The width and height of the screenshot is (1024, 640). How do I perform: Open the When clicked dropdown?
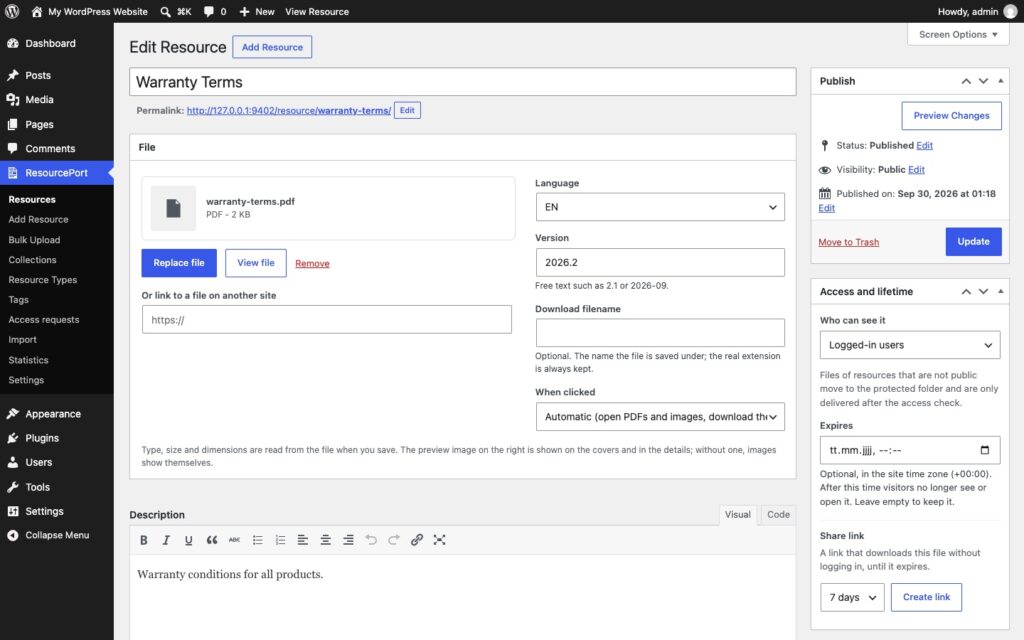pyautogui.click(x=660, y=417)
